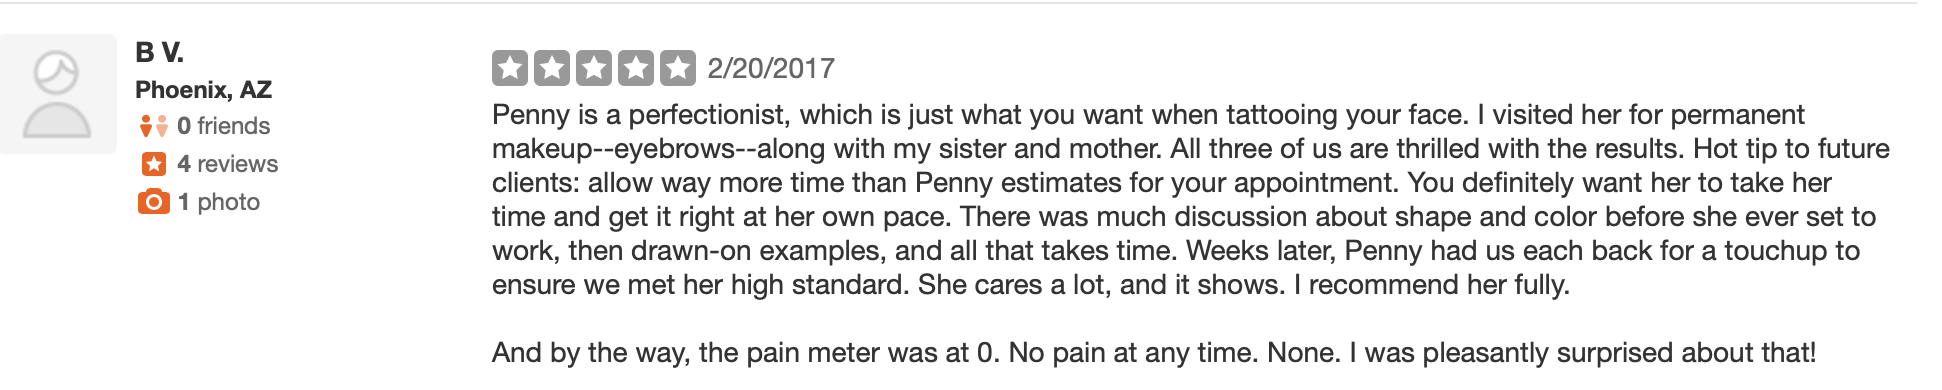Screen dimensions: 1942x390
Task: Click the Phoenix, AZ location text
Action: point(204,90)
